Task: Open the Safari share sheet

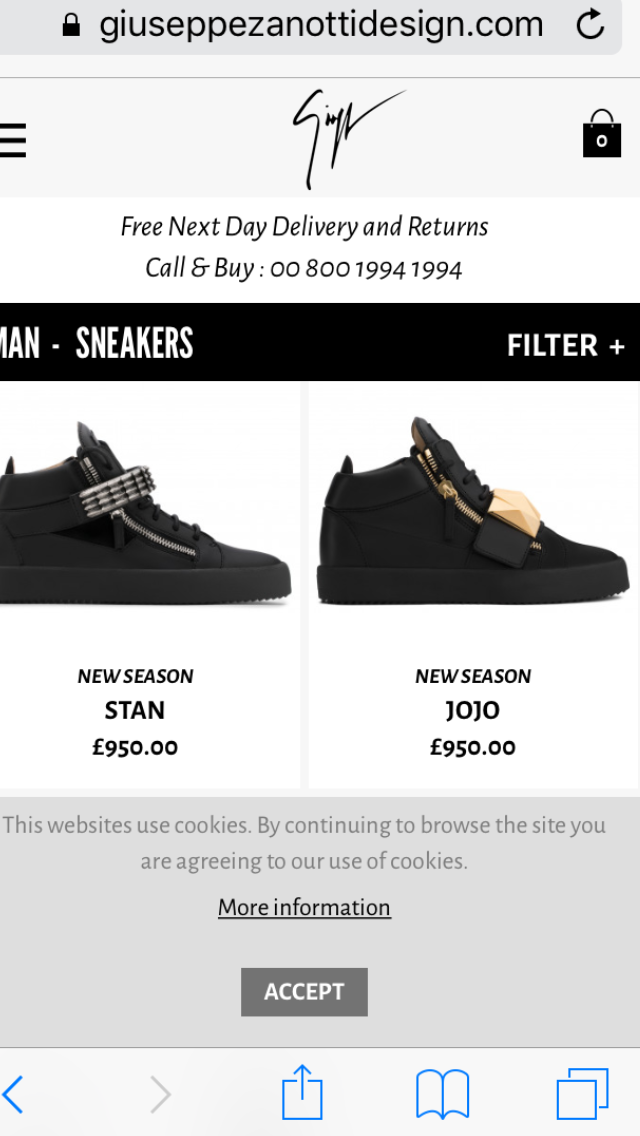Action: [302, 1092]
